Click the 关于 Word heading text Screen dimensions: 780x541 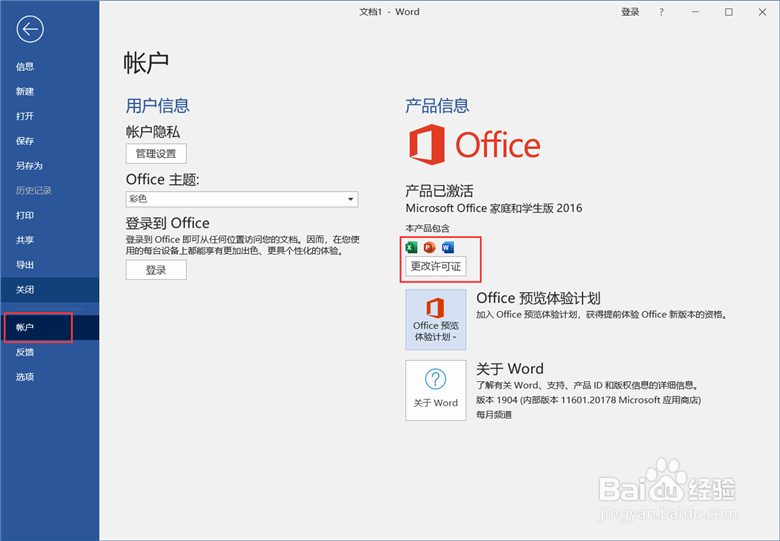tap(510, 368)
